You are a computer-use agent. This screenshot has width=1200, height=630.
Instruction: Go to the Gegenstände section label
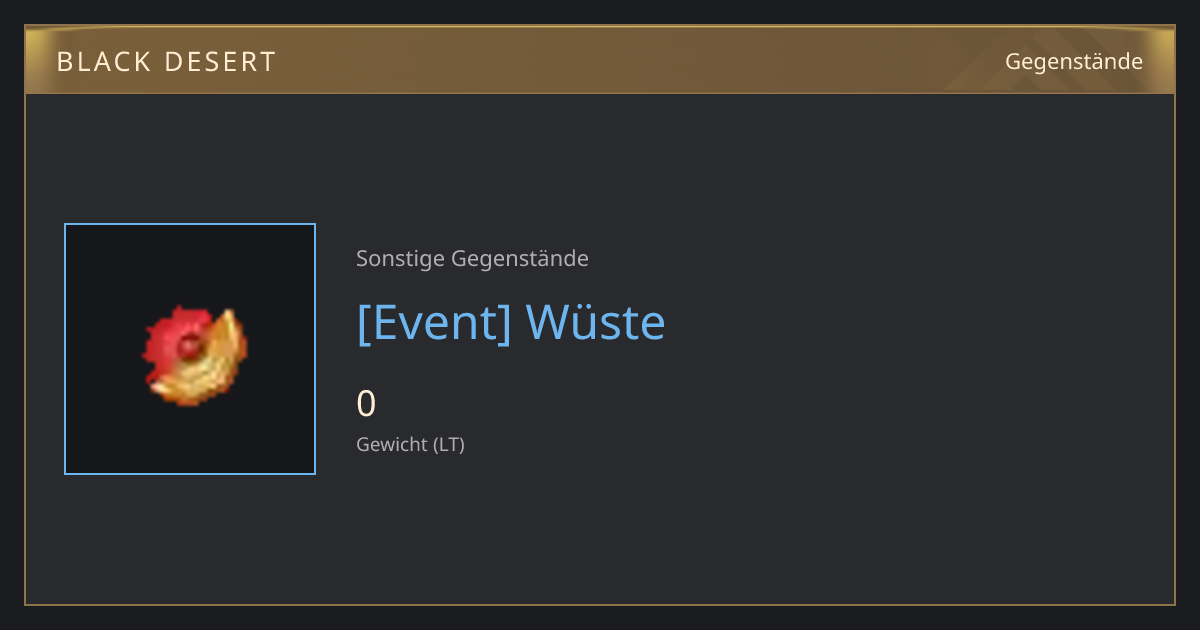pyautogui.click(x=1074, y=62)
